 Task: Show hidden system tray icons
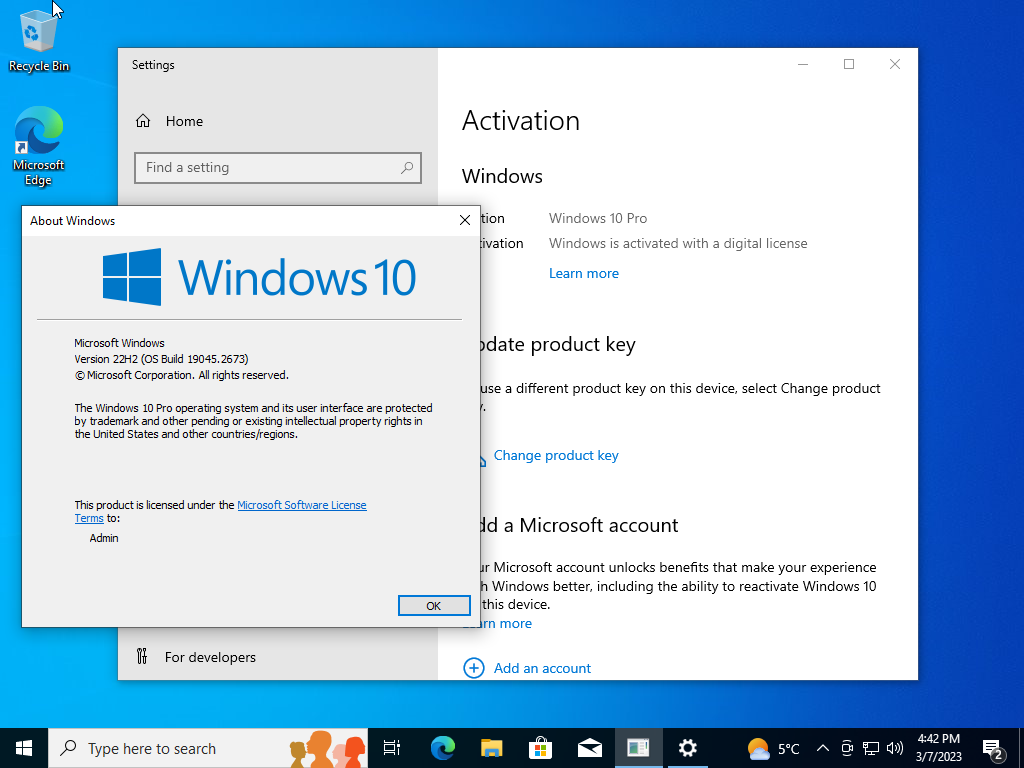823,748
